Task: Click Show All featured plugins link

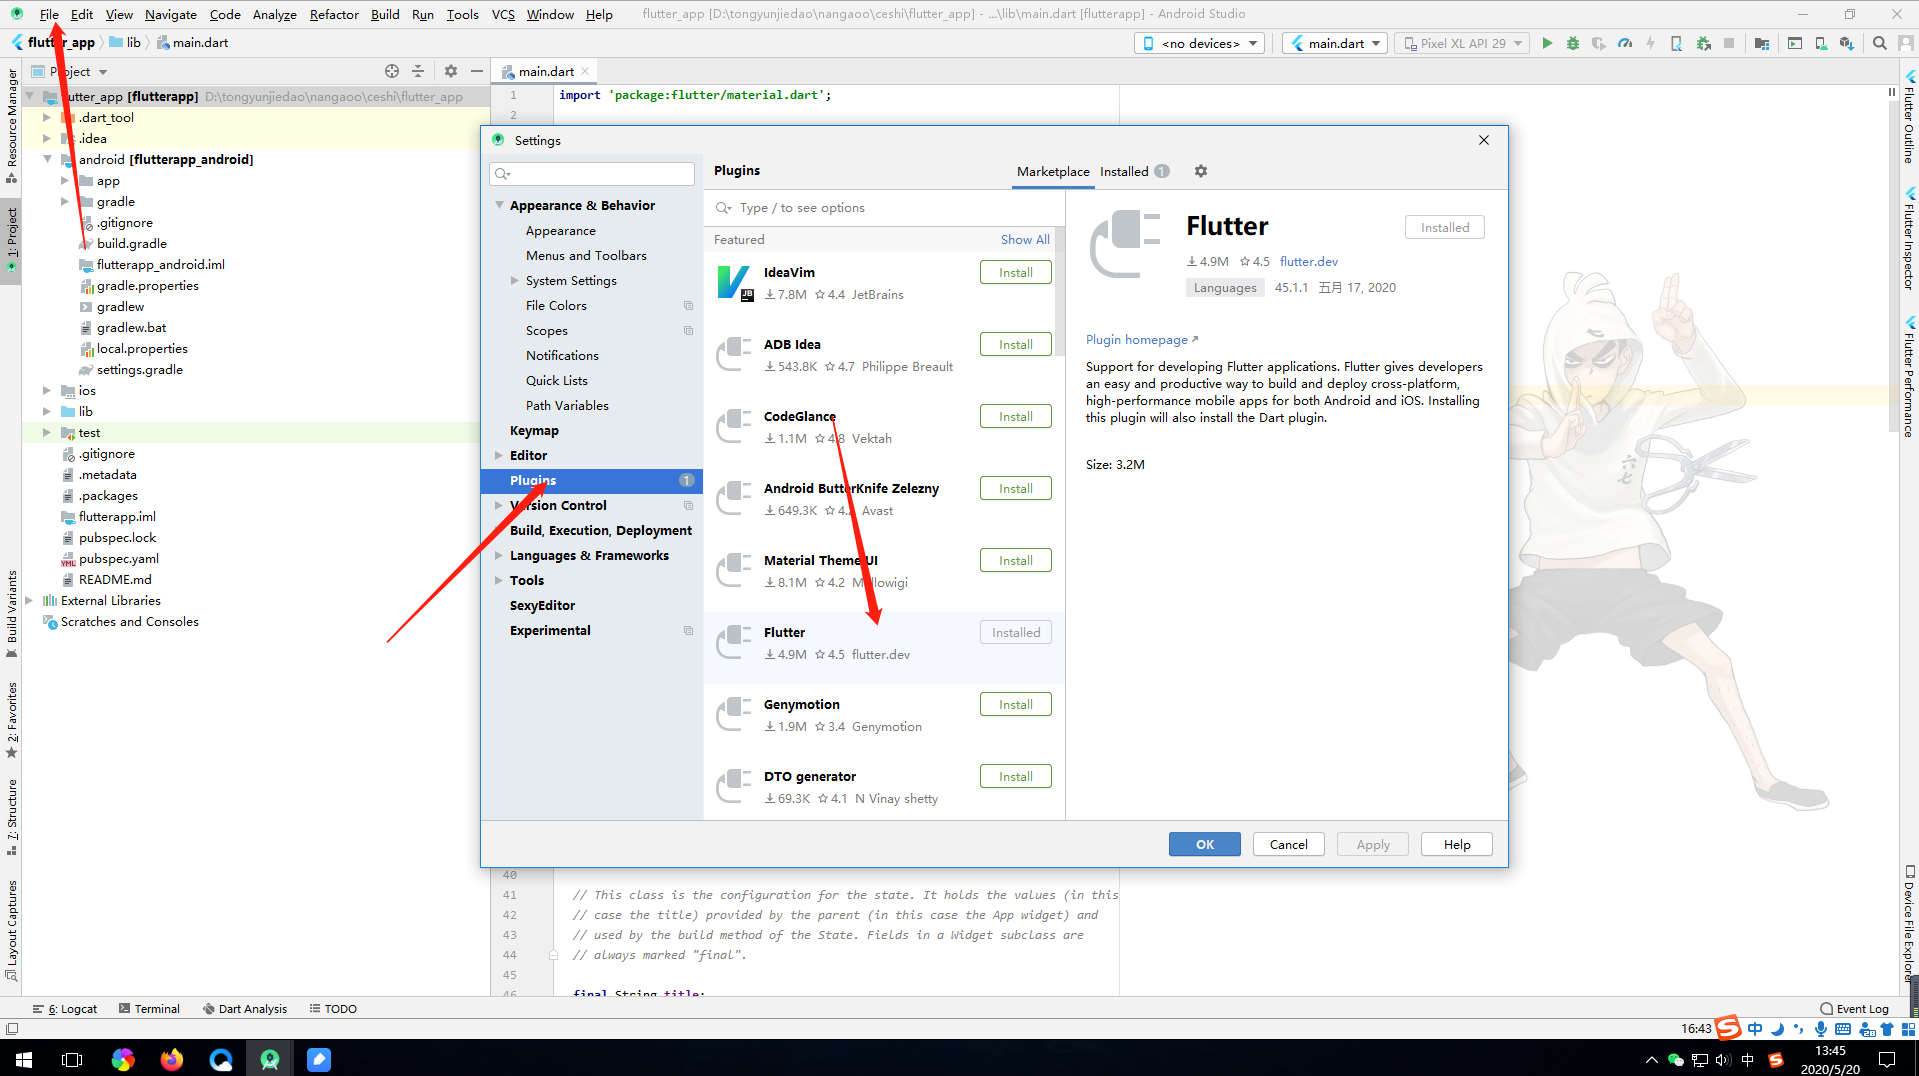Action: (1025, 239)
